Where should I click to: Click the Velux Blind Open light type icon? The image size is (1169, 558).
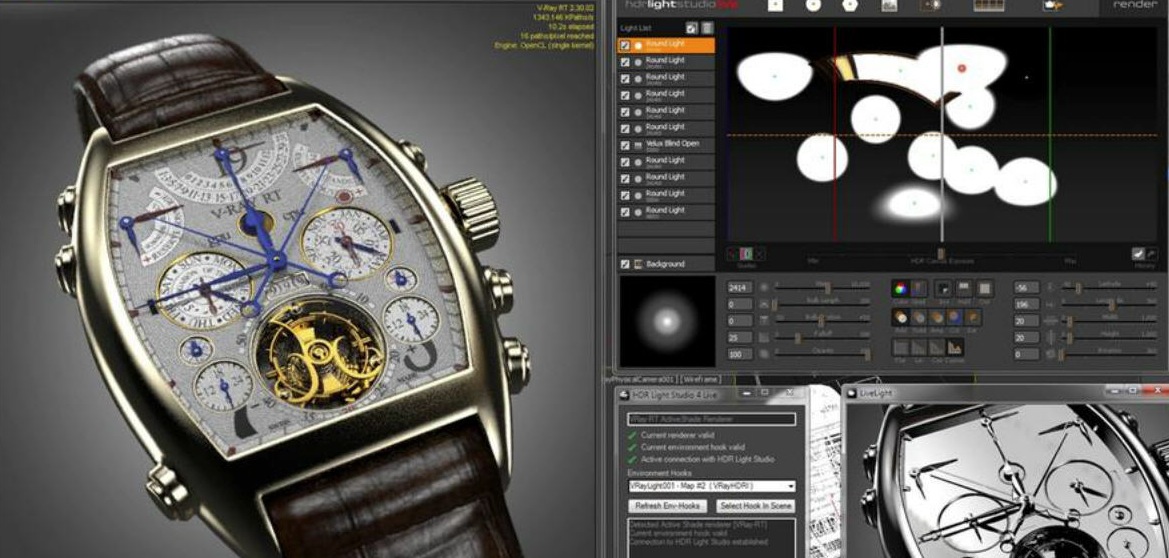(638, 145)
